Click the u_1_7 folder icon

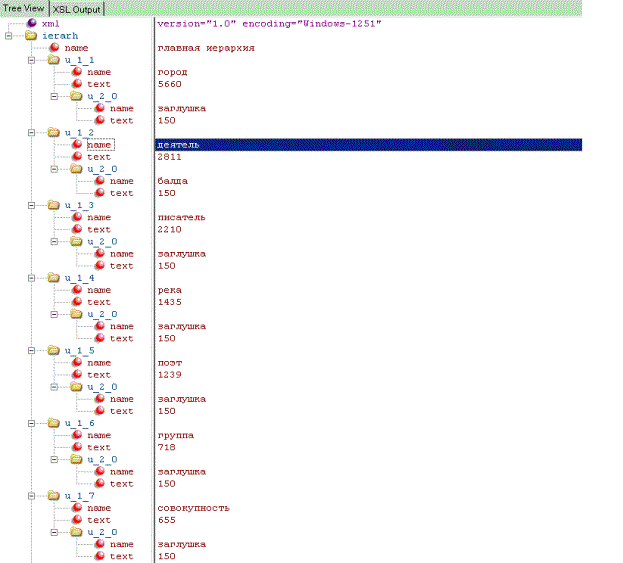53,496
